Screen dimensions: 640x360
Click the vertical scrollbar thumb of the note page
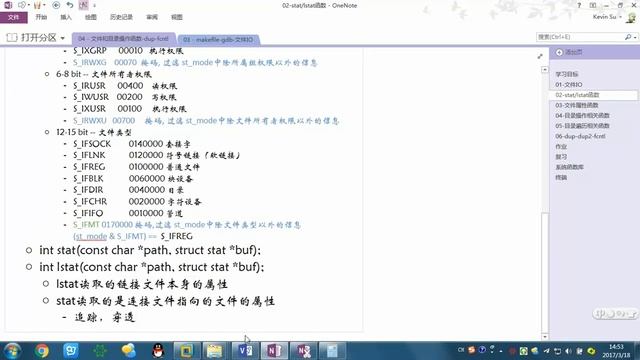click(544, 272)
